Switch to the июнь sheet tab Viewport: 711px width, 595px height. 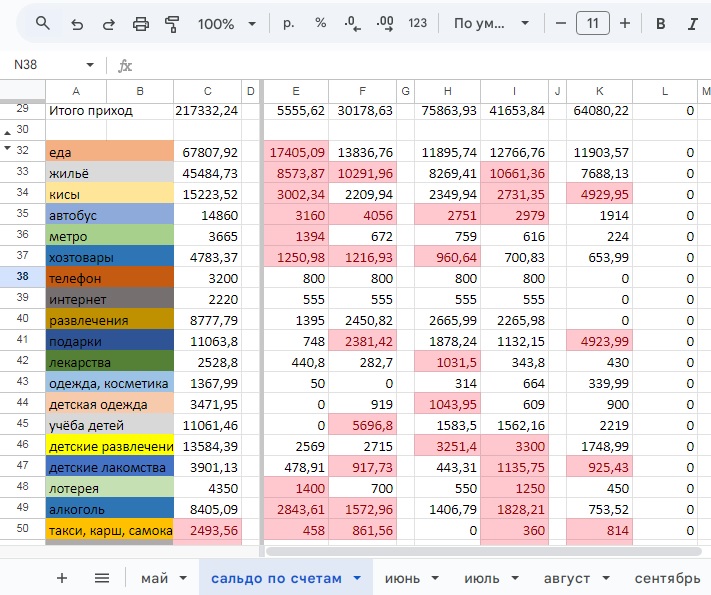[402, 578]
